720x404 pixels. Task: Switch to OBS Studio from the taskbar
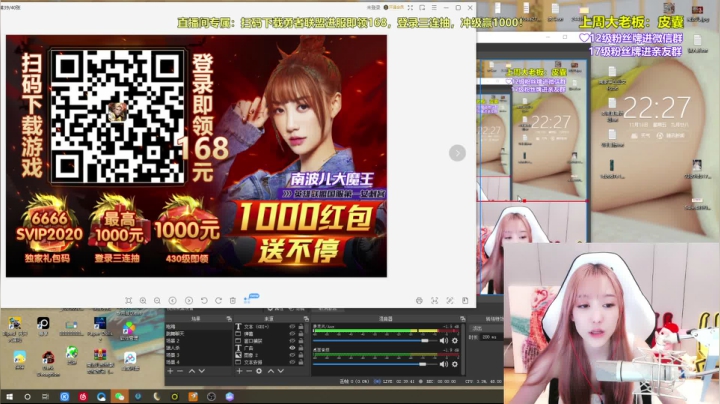coord(211,396)
